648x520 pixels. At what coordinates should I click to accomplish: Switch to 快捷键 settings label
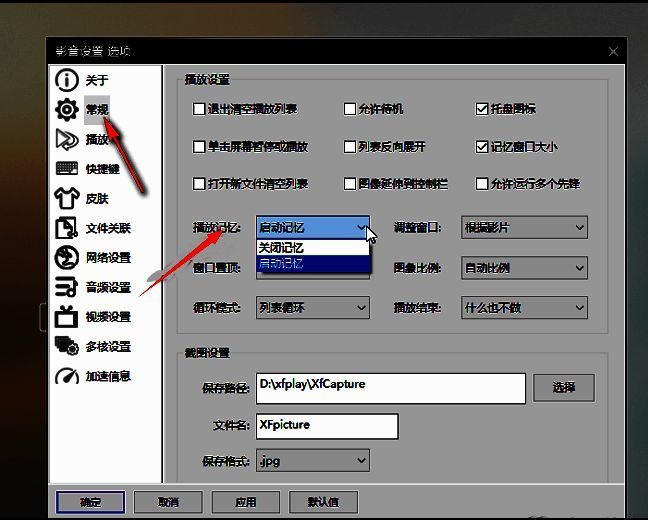[x=102, y=169]
